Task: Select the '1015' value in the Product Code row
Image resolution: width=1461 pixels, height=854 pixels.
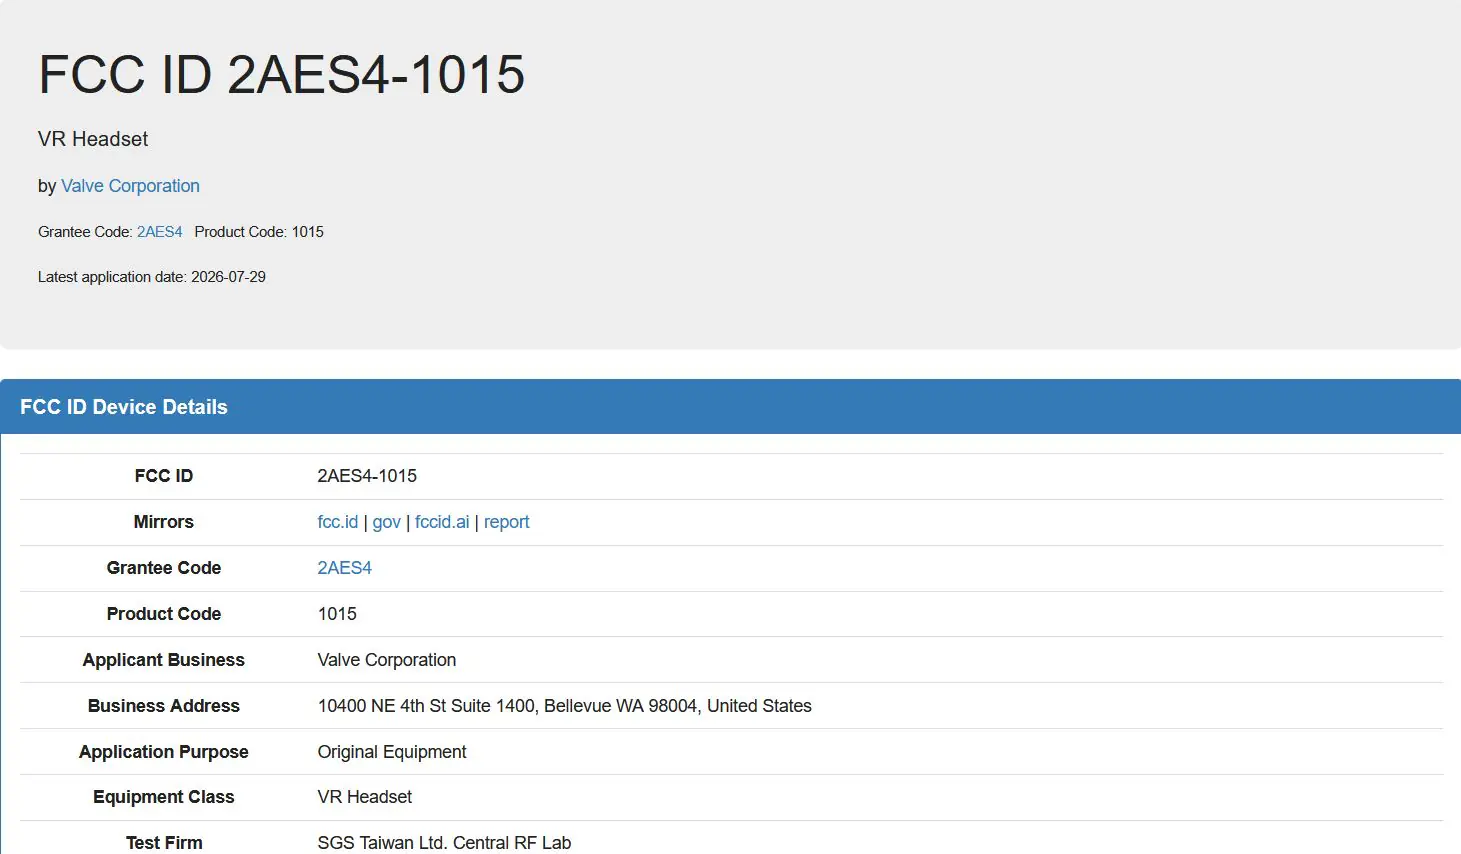Action: coord(337,614)
